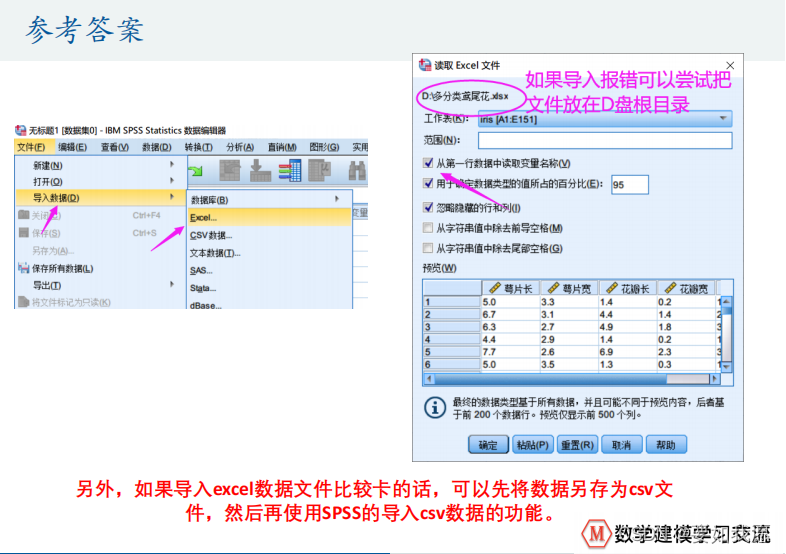
Task: Click the 花瓣长 column header in preview
Action: point(628,288)
